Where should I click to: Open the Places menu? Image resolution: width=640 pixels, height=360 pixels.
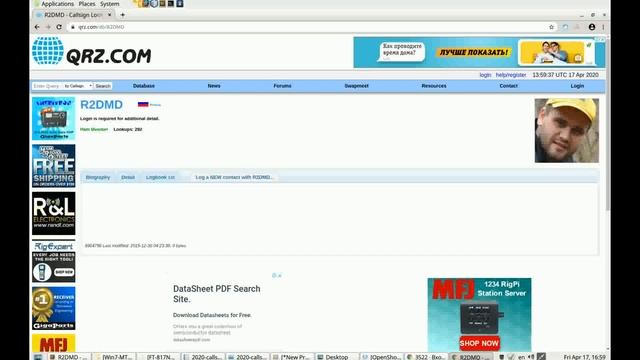[87, 4]
